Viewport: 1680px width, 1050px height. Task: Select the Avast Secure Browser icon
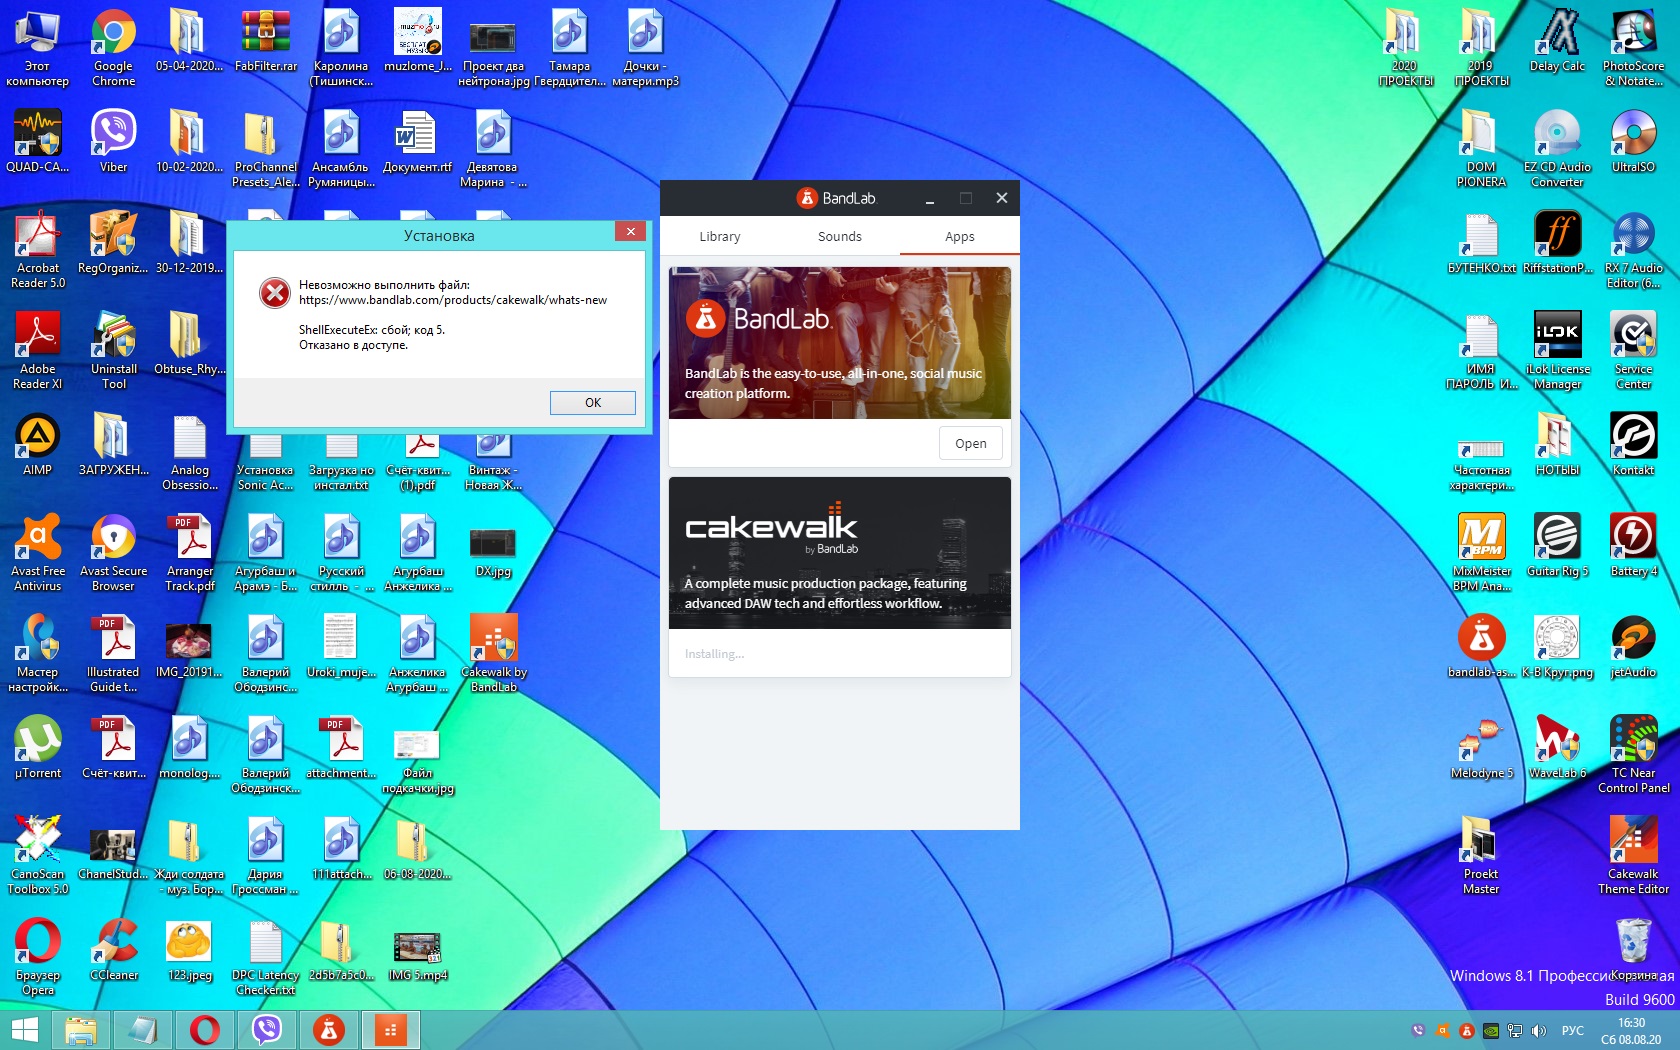pyautogui.click(x=114, y=552)
